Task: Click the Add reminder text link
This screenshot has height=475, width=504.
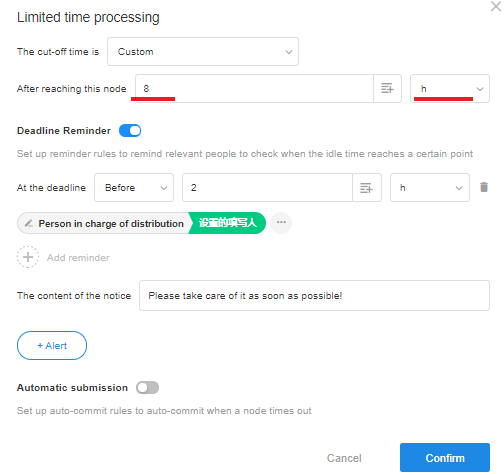Action: (x=78, y=258)
